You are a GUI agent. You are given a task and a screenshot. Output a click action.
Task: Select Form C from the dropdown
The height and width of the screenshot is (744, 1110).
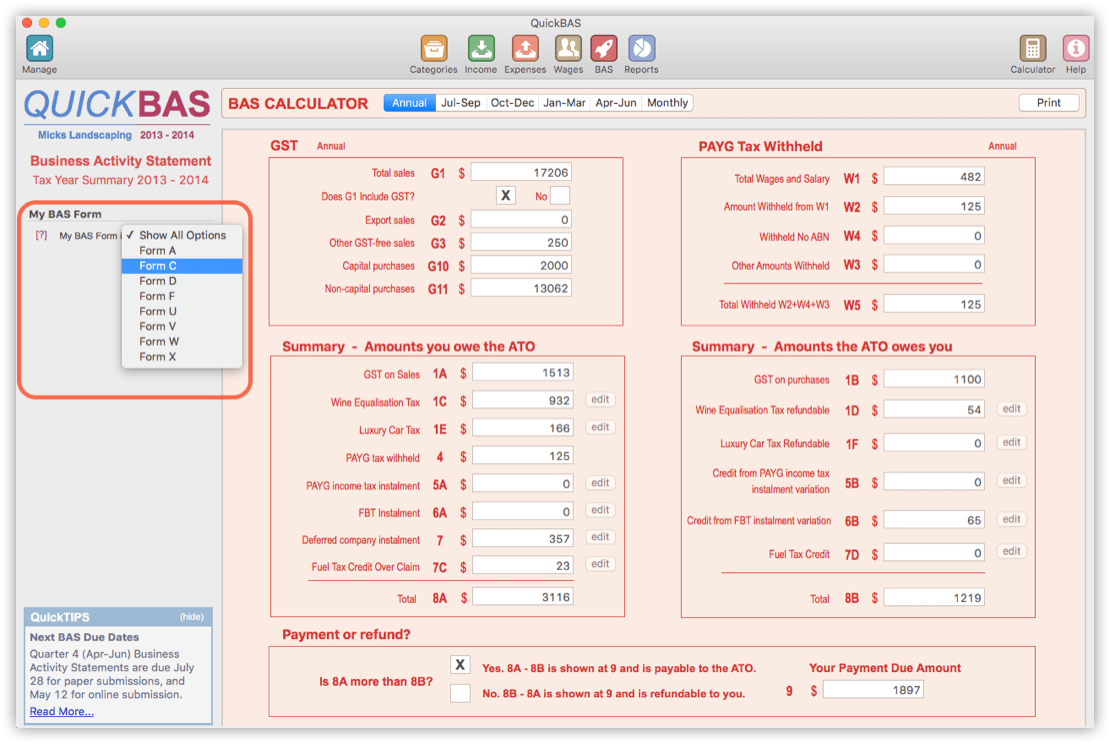(182, 265)
